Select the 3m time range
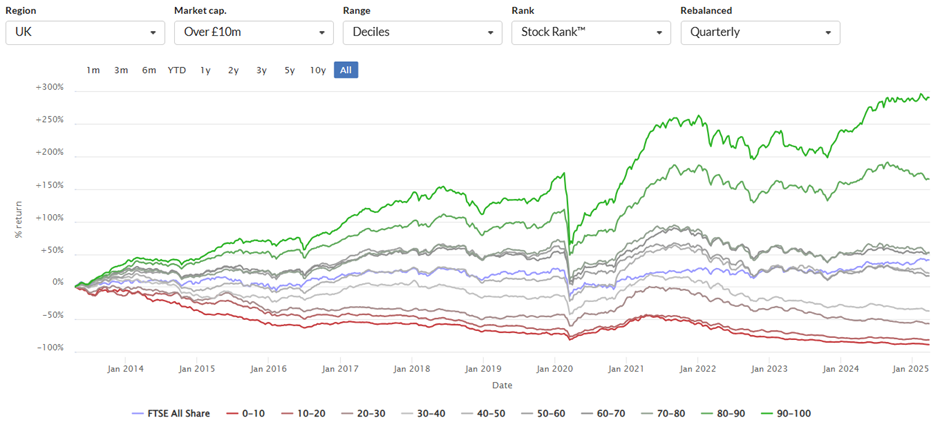The height and width of the screenshot is (427, 940). click(x=121, y=70)
